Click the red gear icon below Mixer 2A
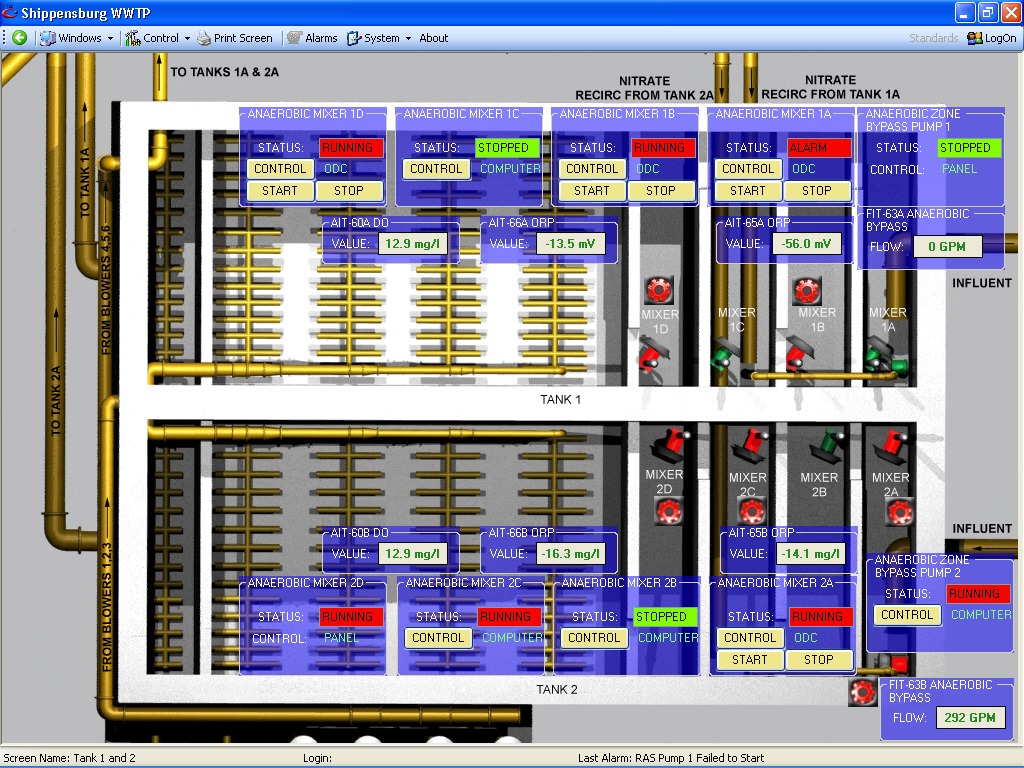Screen dimensions: 1024x768 896,512
